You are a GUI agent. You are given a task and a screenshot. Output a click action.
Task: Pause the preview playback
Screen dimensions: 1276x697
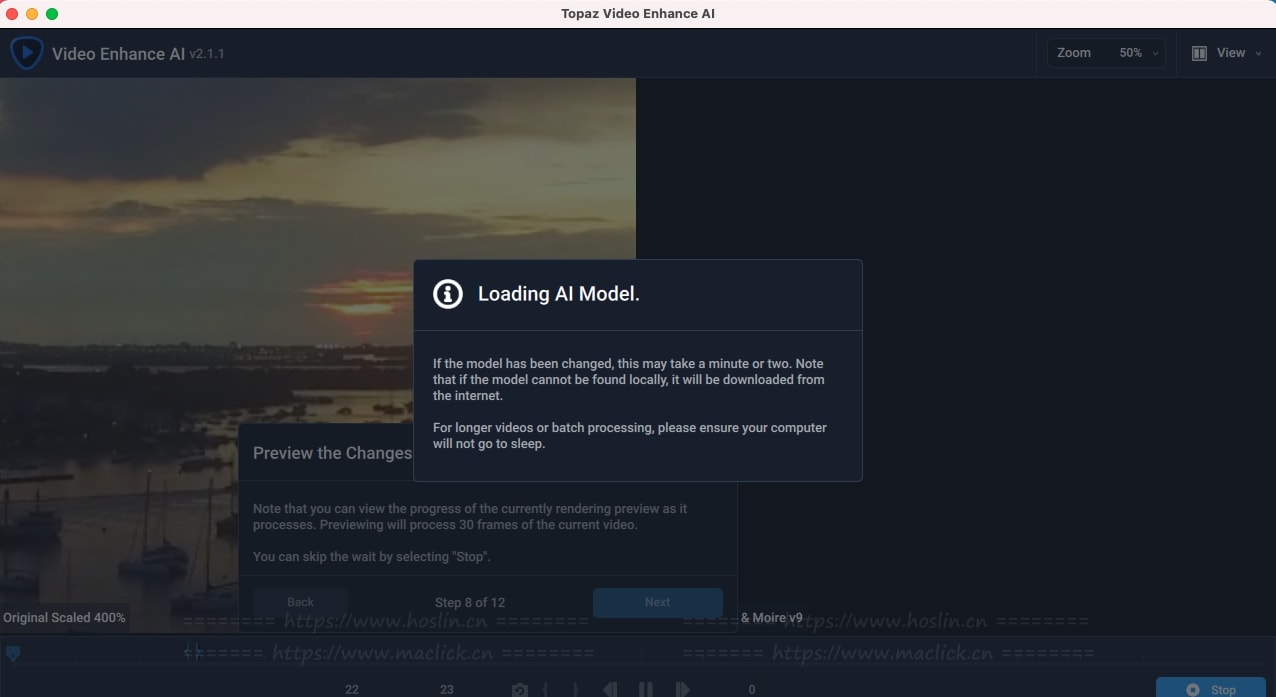coord(646,690)
